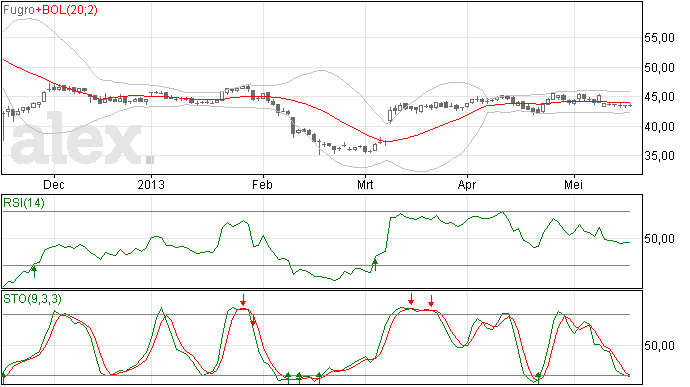Click the STO(9,3,3) panel label

32,299
